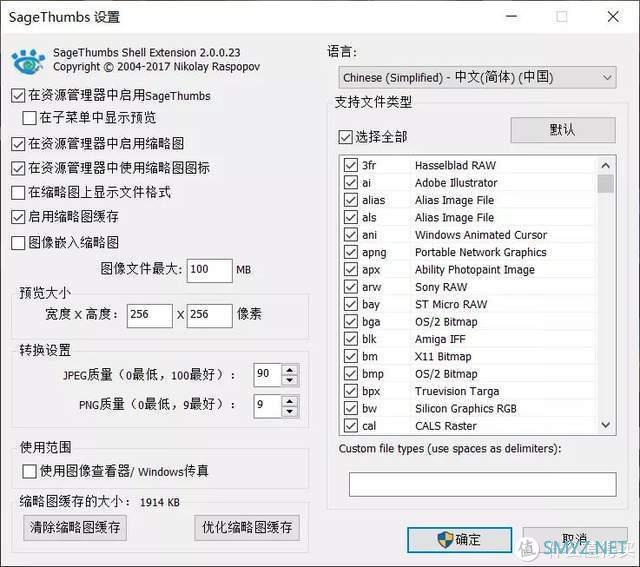Uncheck the apng Portable Network Graphics type
640x567 pixels.
[351, 252]
